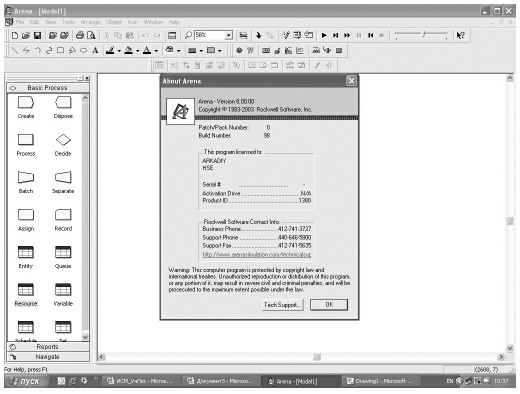
Task: Click the zoom magnifier icon
Action: [188, 35]
